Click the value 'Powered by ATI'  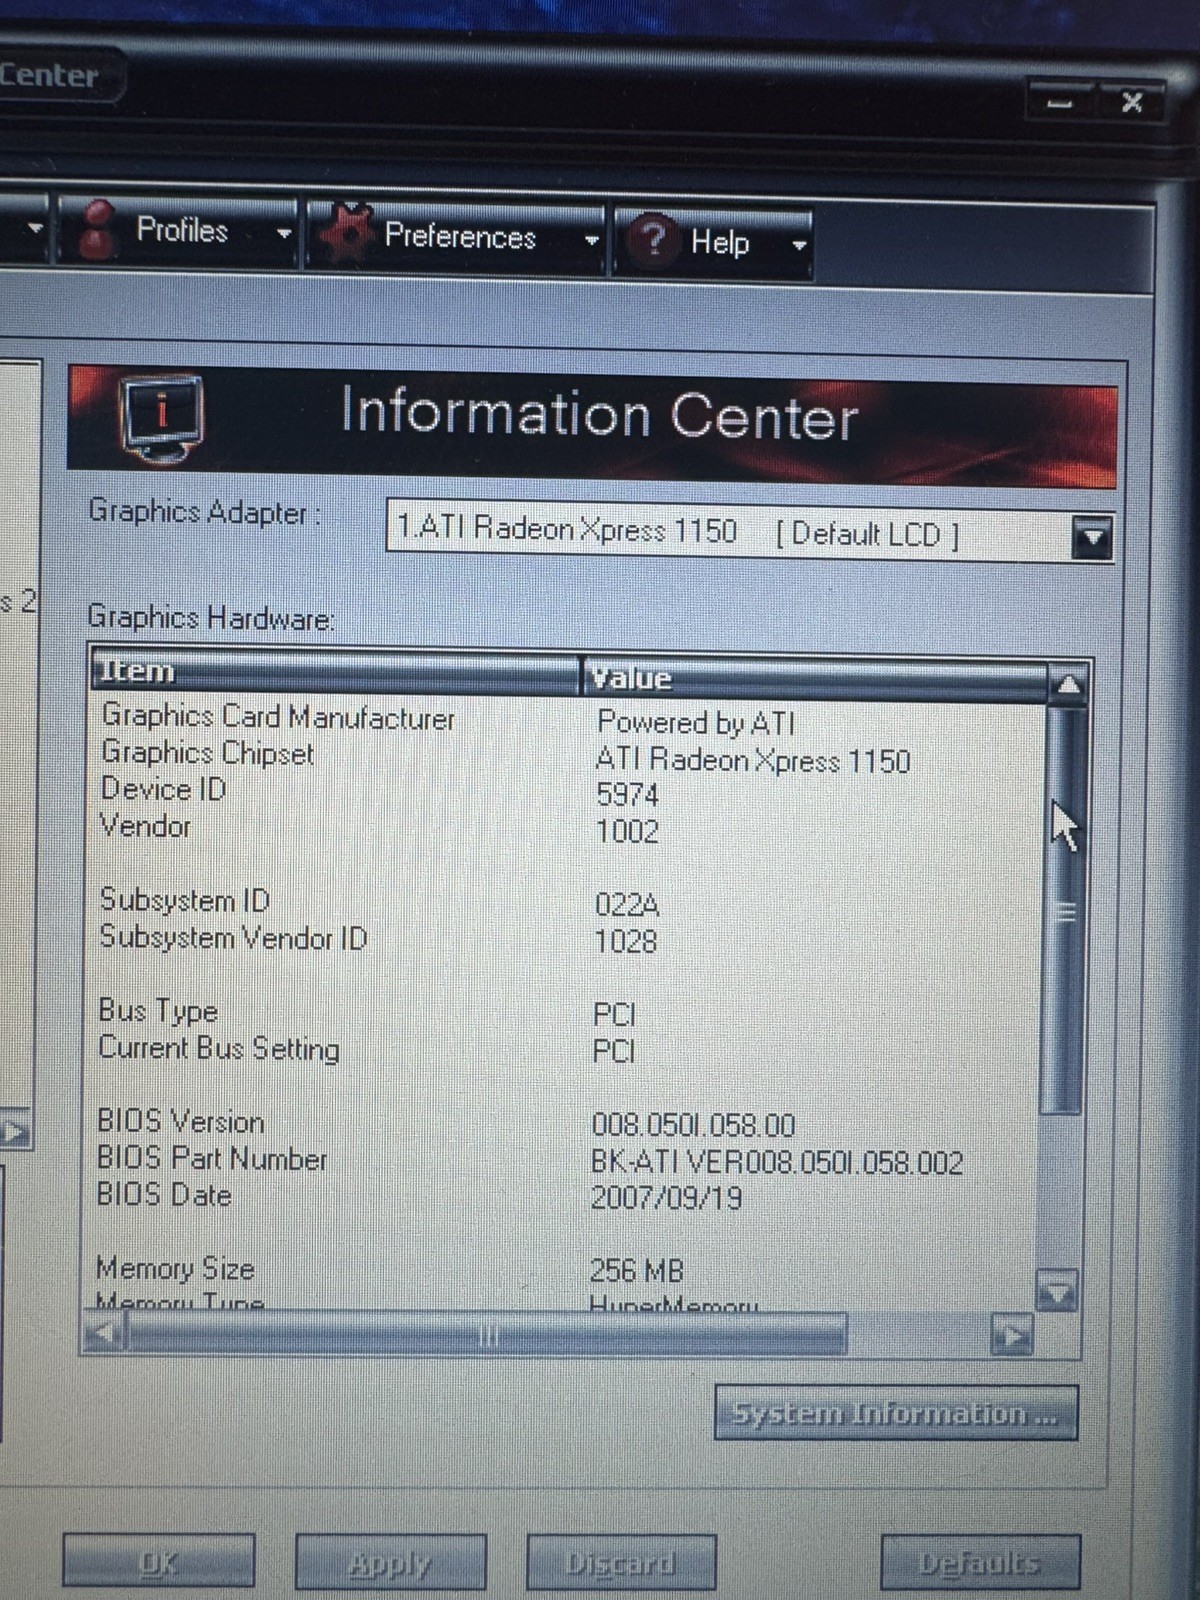696,722
